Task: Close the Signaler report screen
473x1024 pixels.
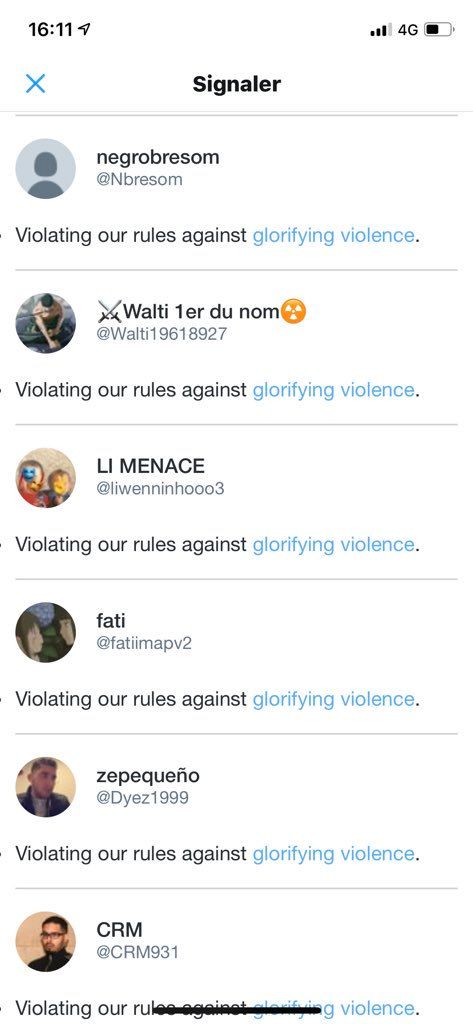Action: [x=35, y=83]
